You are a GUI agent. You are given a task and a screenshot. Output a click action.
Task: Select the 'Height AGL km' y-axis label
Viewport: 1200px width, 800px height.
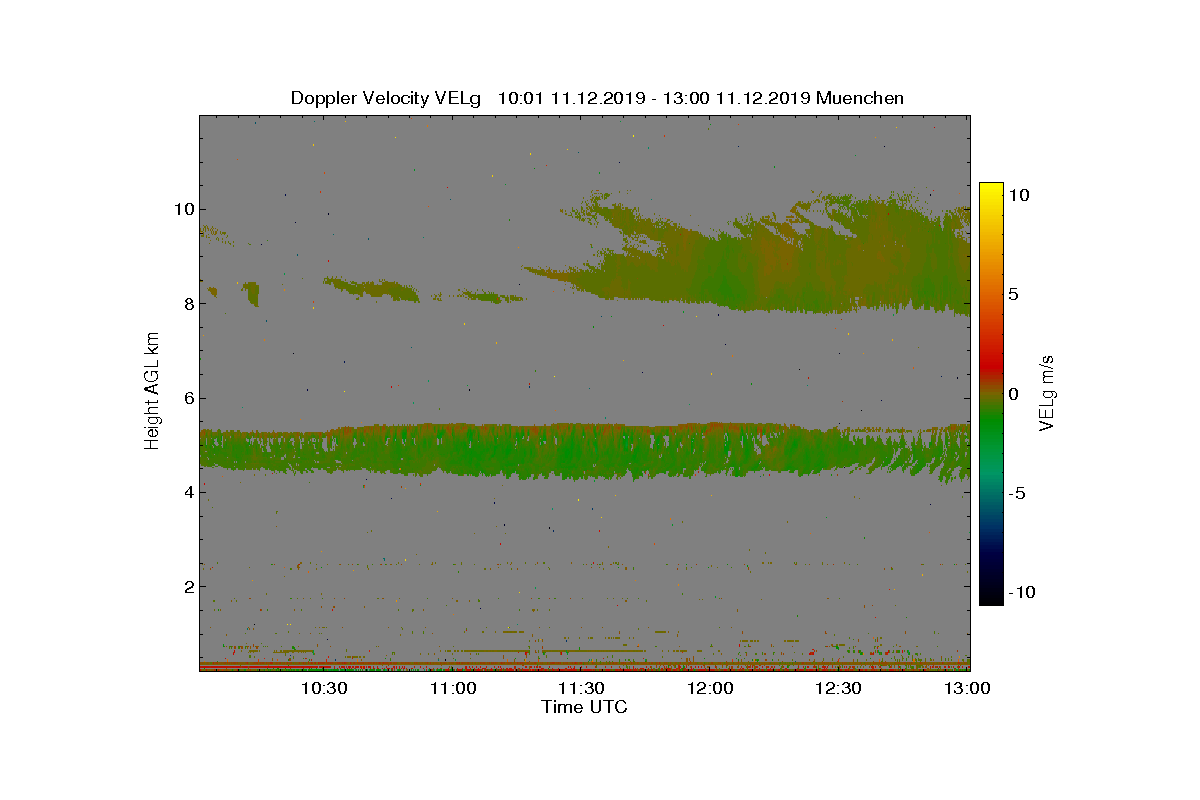coord(152,390)
